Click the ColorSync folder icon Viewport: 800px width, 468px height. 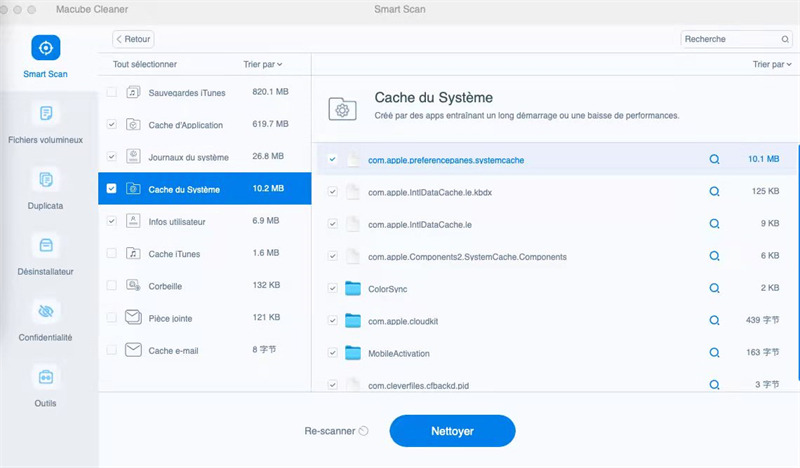353,288
